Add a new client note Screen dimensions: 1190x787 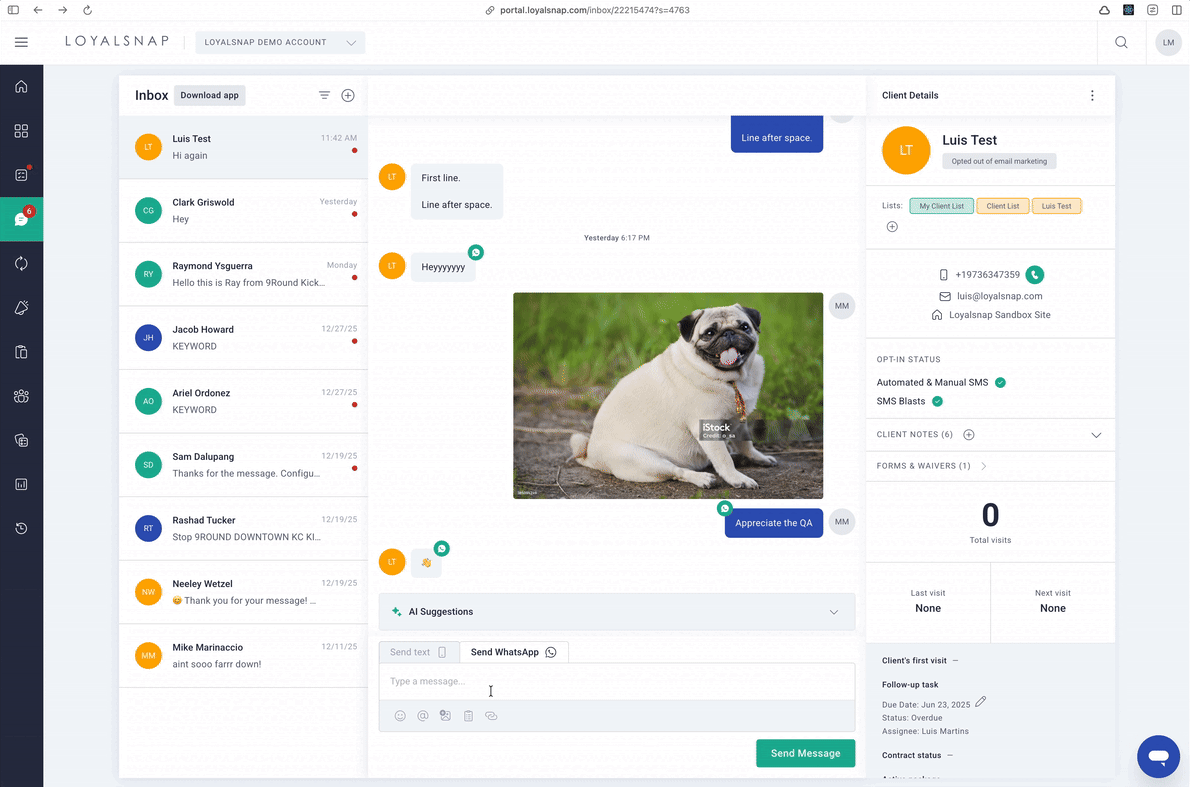click(968, 435)
